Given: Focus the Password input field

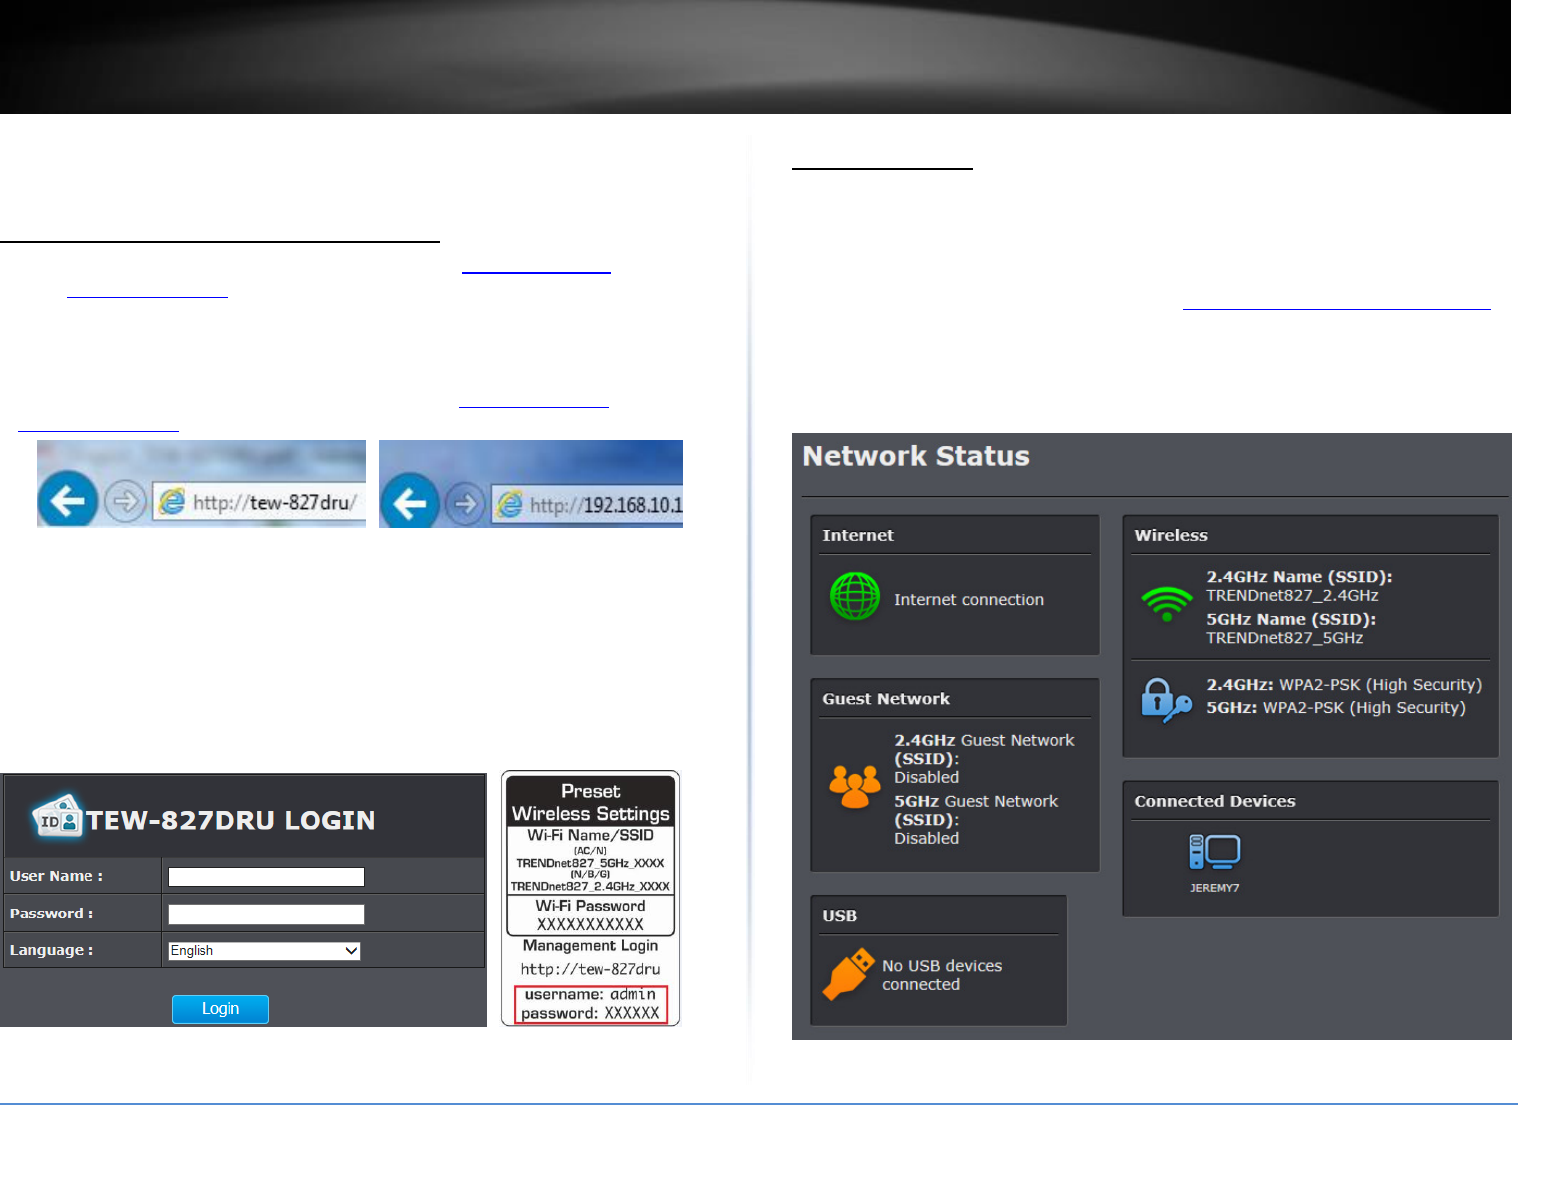Looking at the screenshot, I should tap(266, 914).
